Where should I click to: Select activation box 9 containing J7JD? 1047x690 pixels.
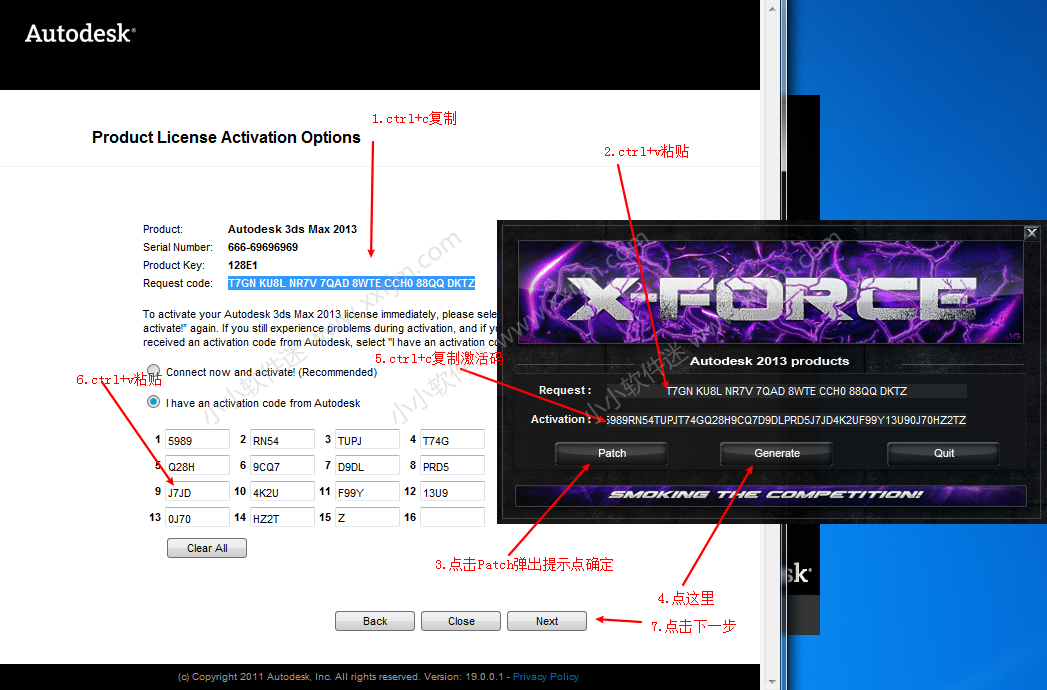(x=197, y=492)
